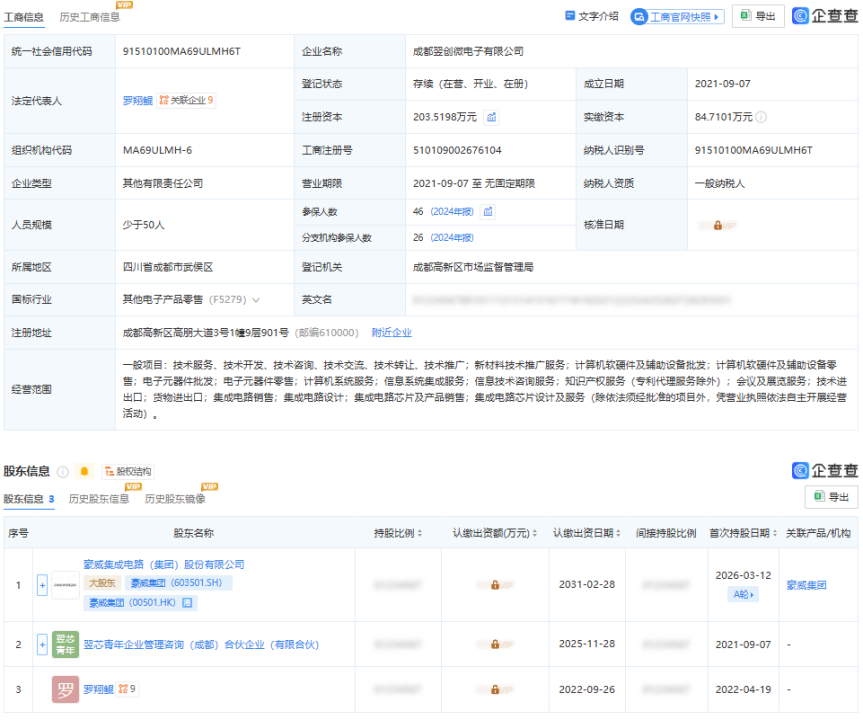Select 股东信息 3 sub-tab
The image size is (863, 720).
tap(29, 499)
